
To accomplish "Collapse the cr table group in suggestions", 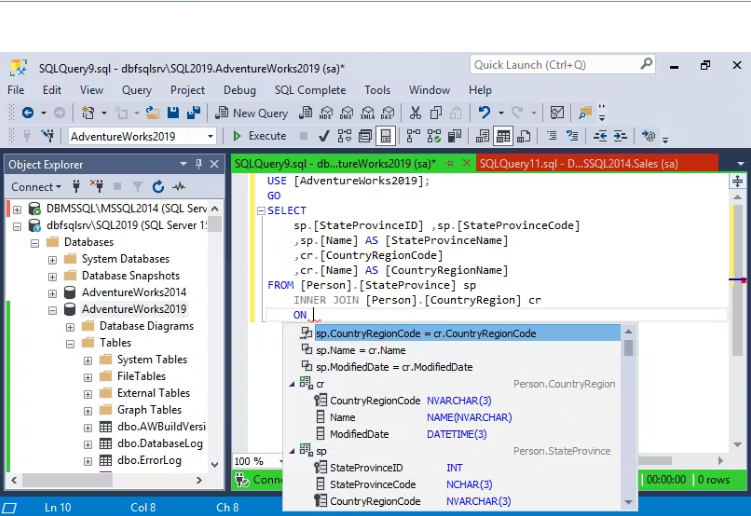I will pyautogui.click(x=292, y=384).
